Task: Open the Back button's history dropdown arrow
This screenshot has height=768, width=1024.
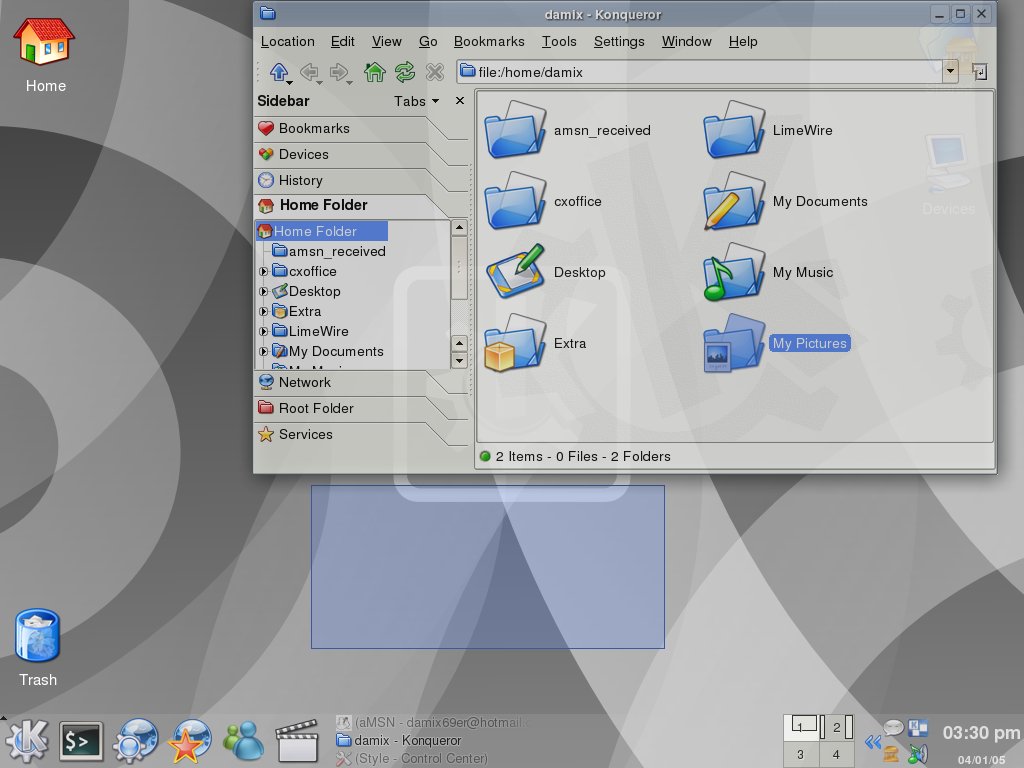Action: pyautogui.click(x=319, y=82)
